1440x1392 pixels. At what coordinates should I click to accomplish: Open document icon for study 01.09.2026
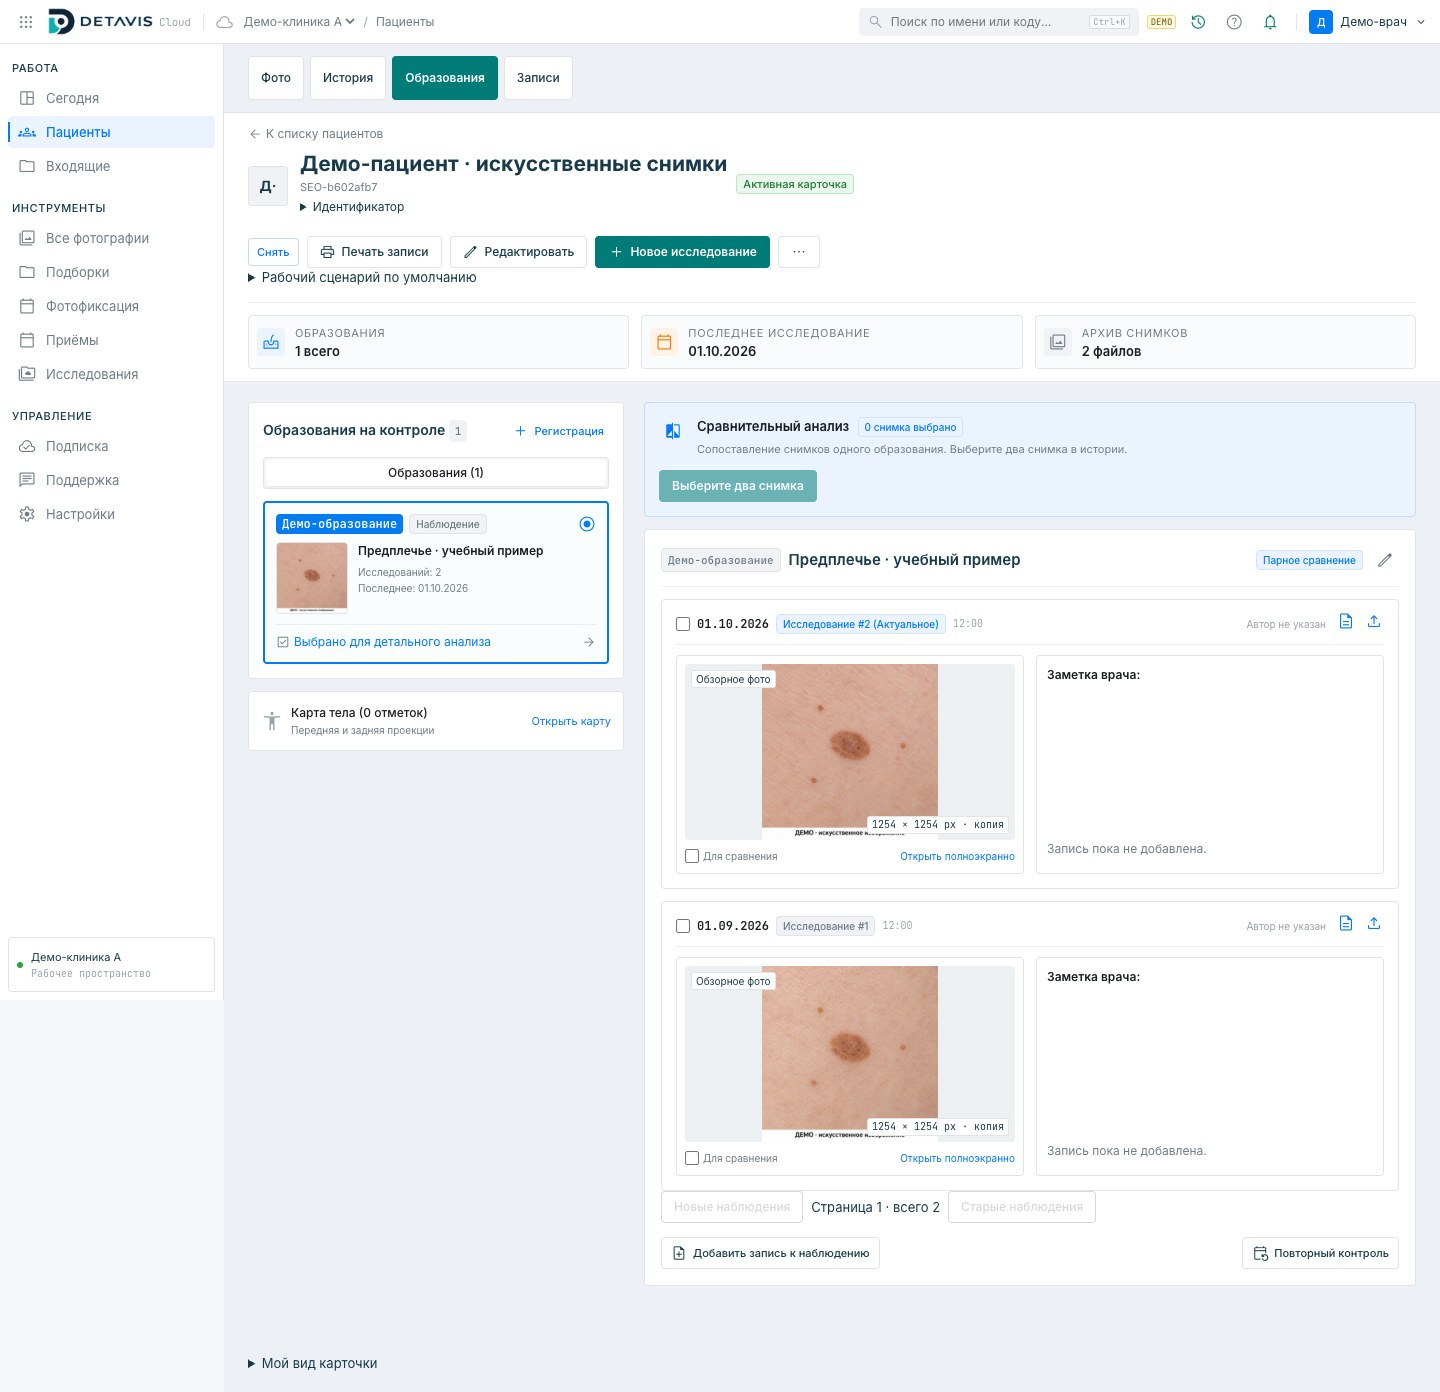pos(1346,923)
